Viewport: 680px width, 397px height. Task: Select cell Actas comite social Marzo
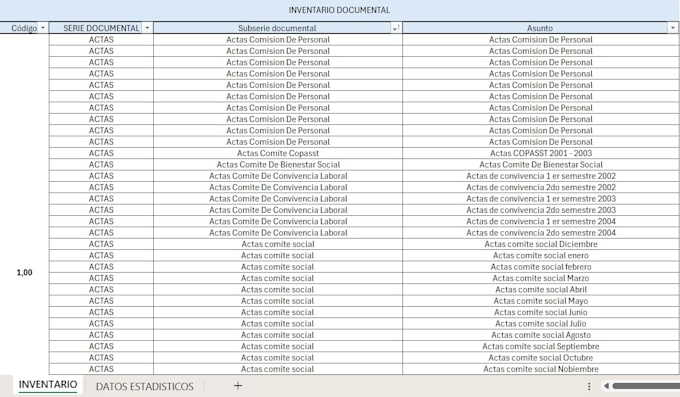pos(541,278)
